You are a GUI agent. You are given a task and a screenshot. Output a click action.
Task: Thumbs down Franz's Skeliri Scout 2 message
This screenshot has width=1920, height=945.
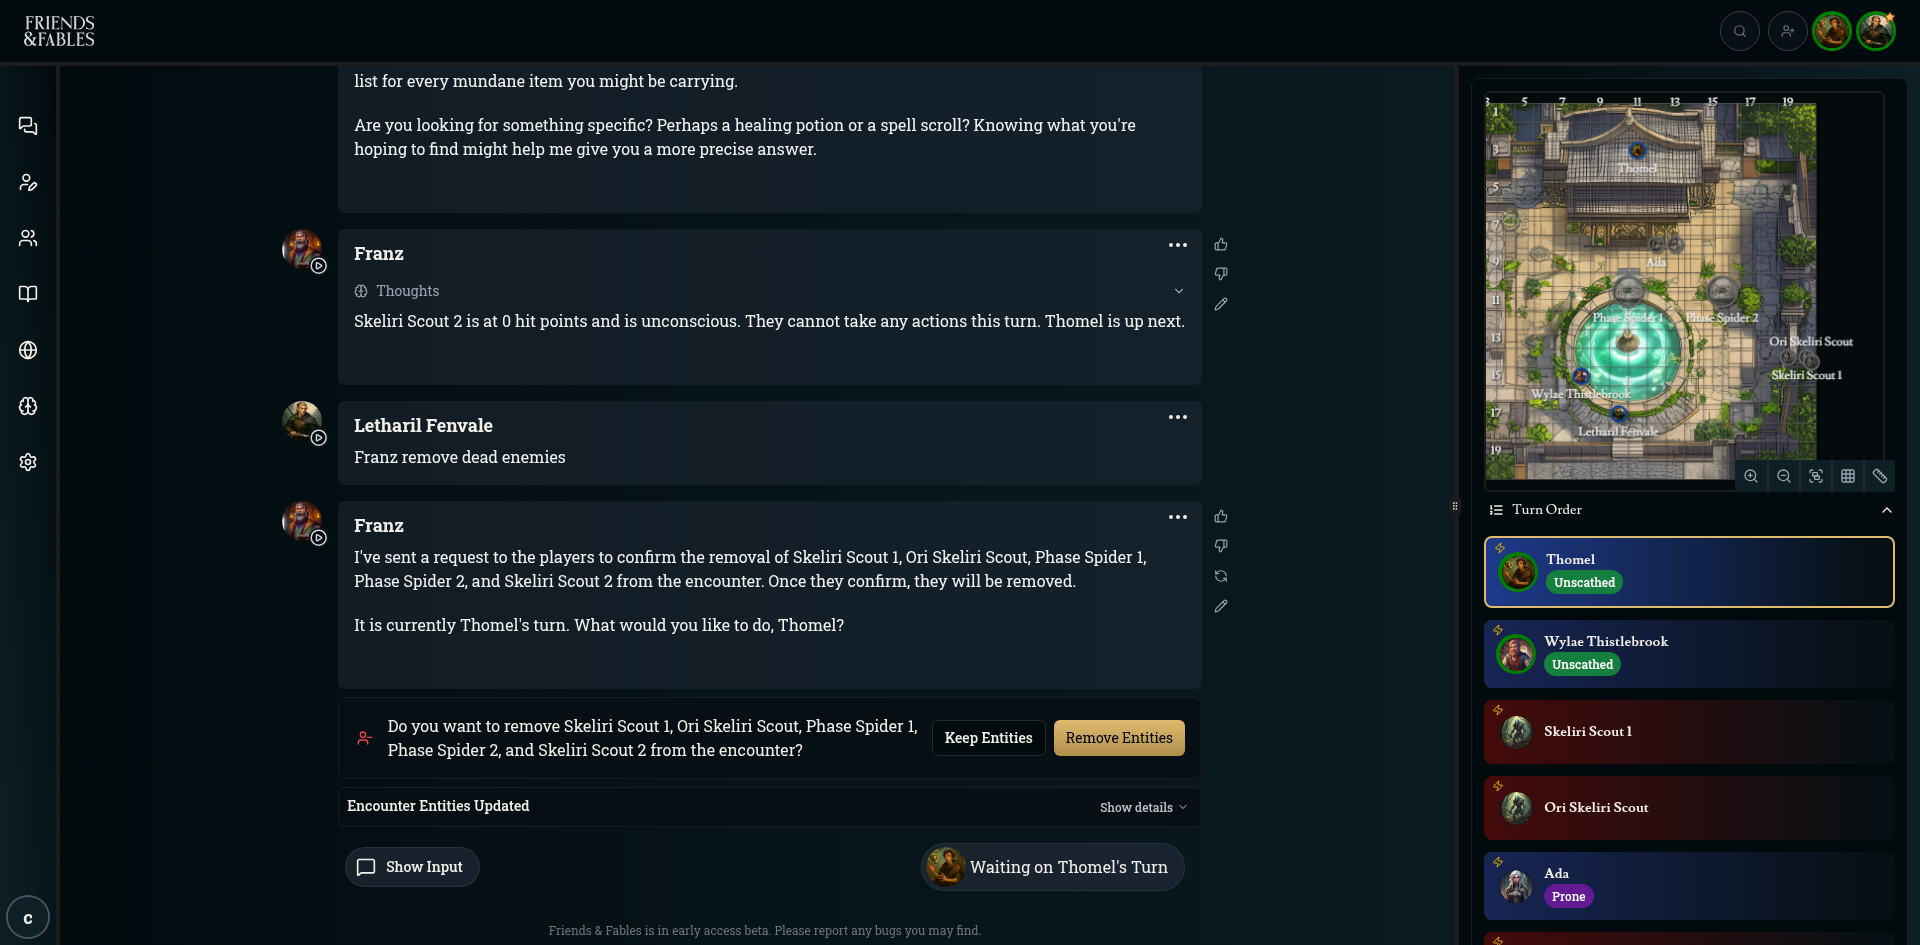tap(1221, 274)
